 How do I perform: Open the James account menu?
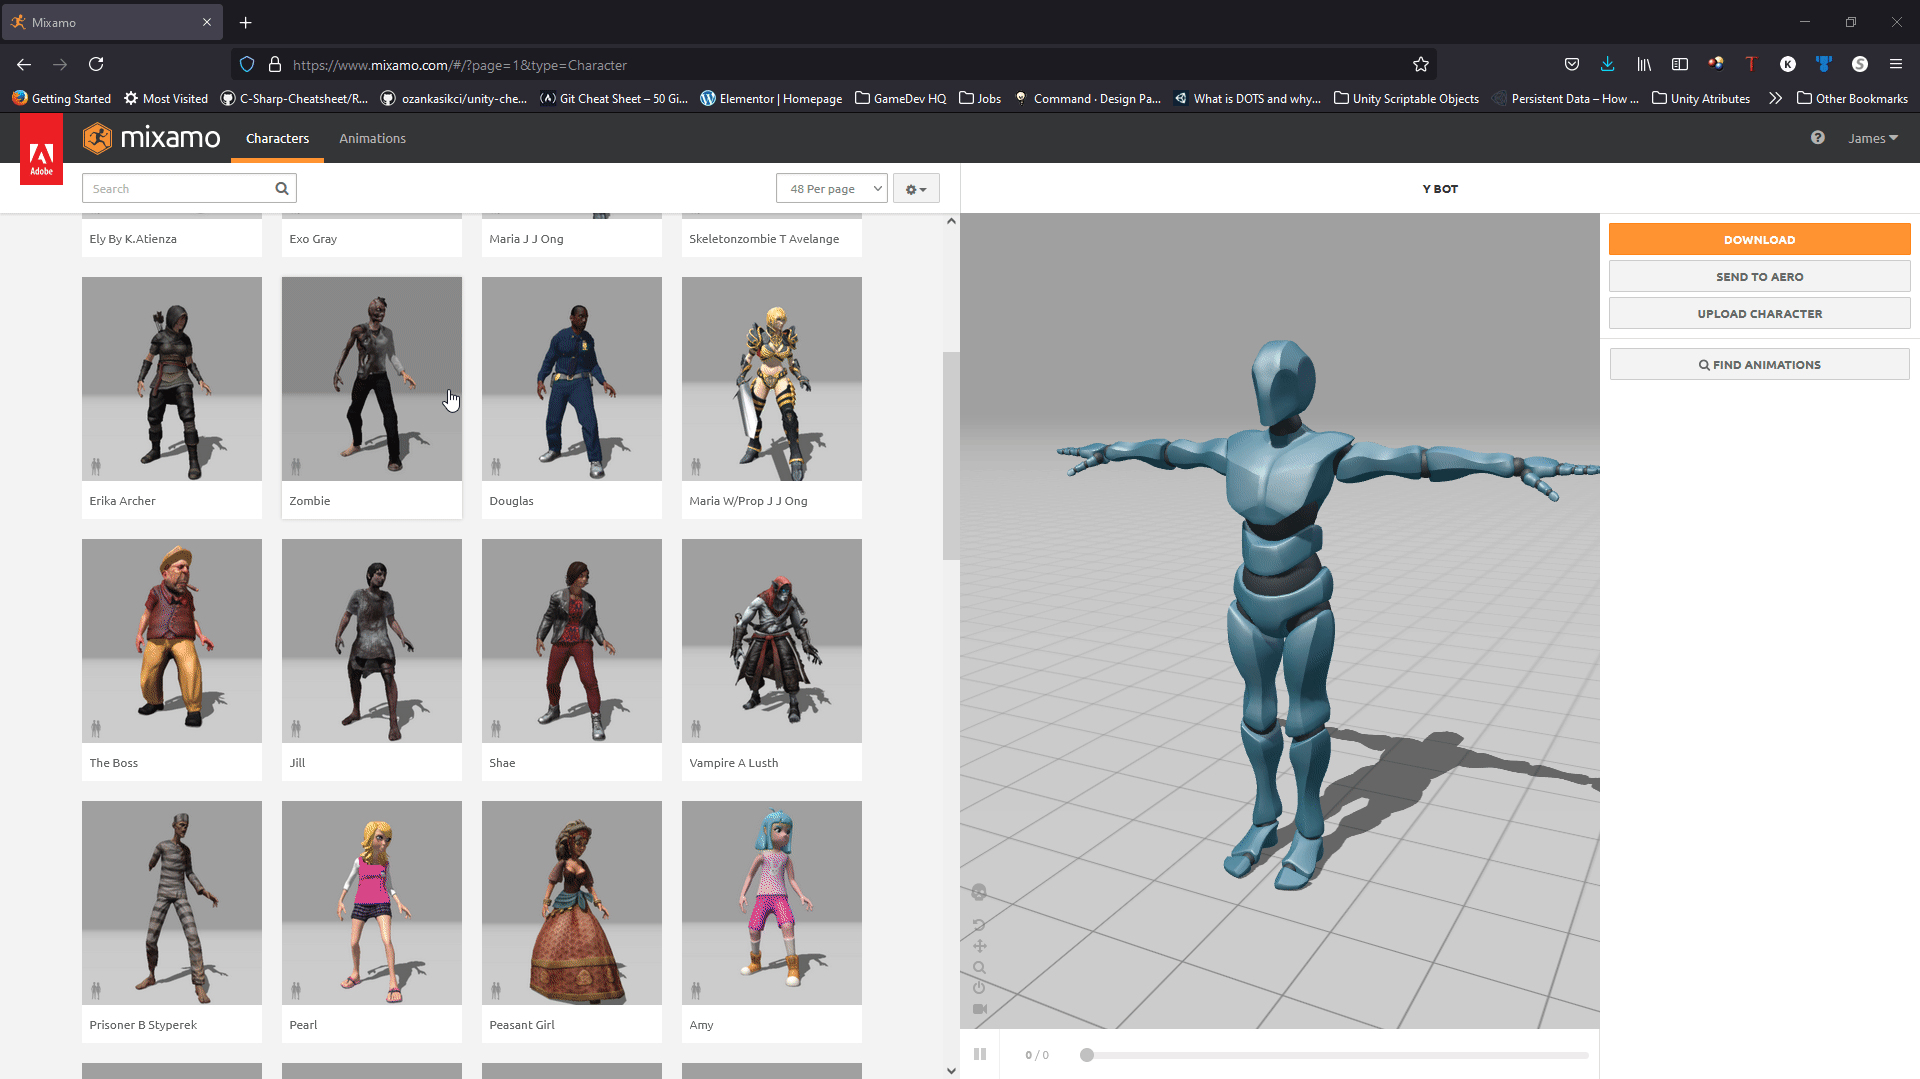(x=1873, y=138)
